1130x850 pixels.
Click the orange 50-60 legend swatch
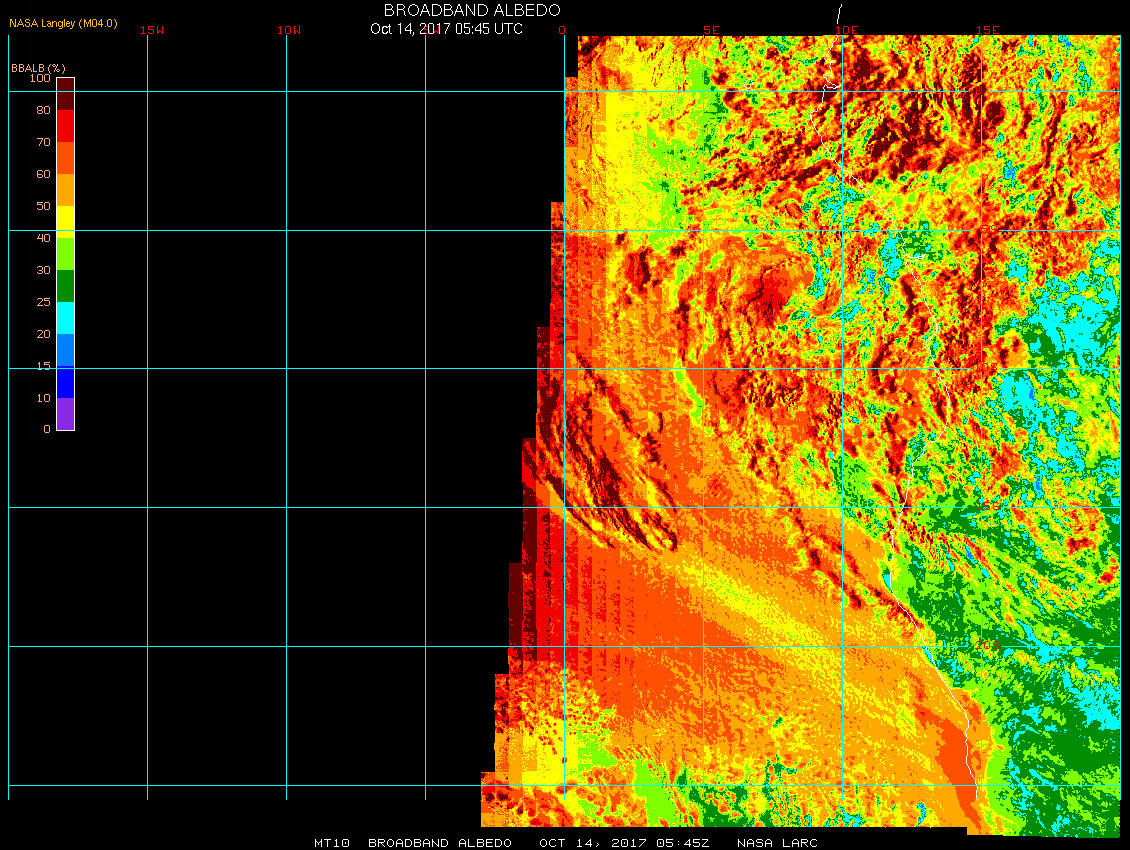(x=66, y=190)
